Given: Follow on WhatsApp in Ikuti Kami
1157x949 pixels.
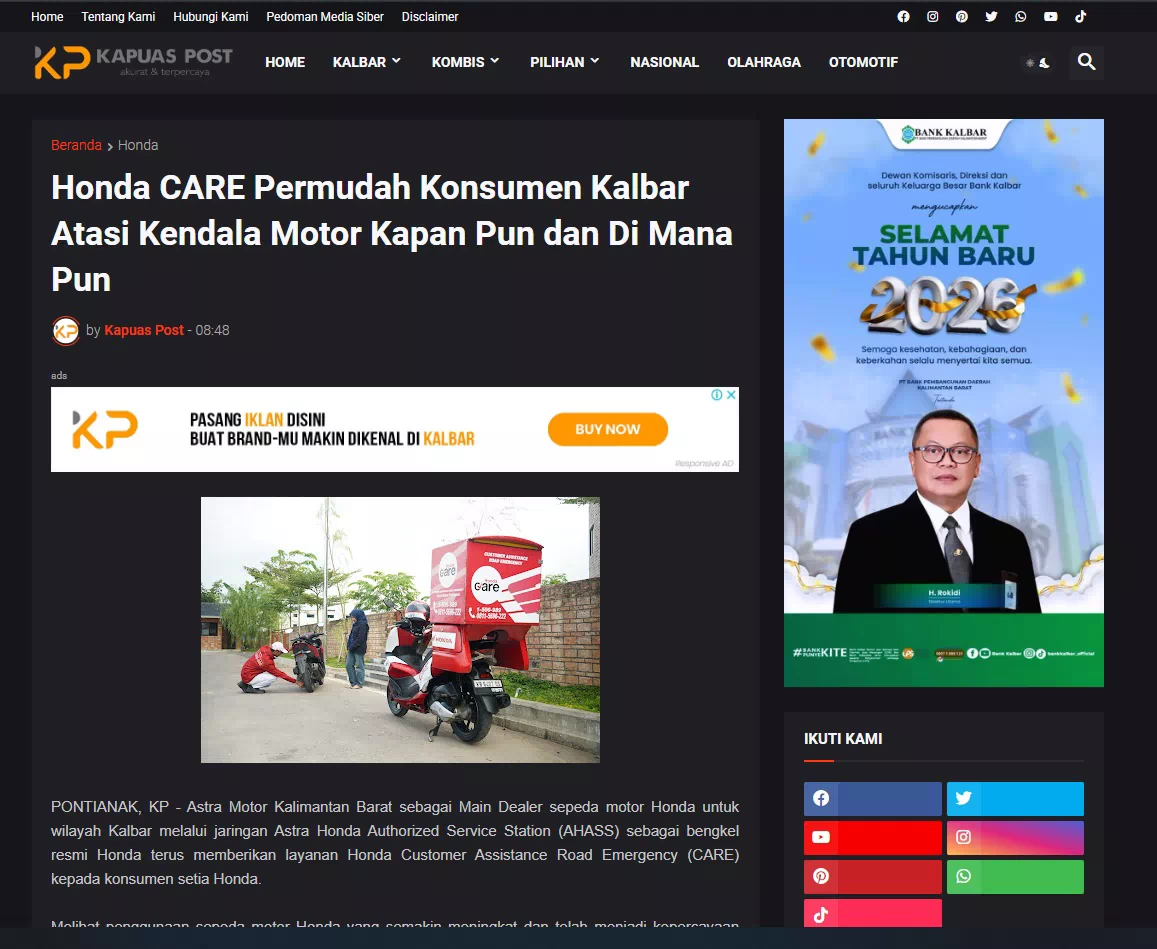Looking at the screenshot, I should (x=1015, y=877).
